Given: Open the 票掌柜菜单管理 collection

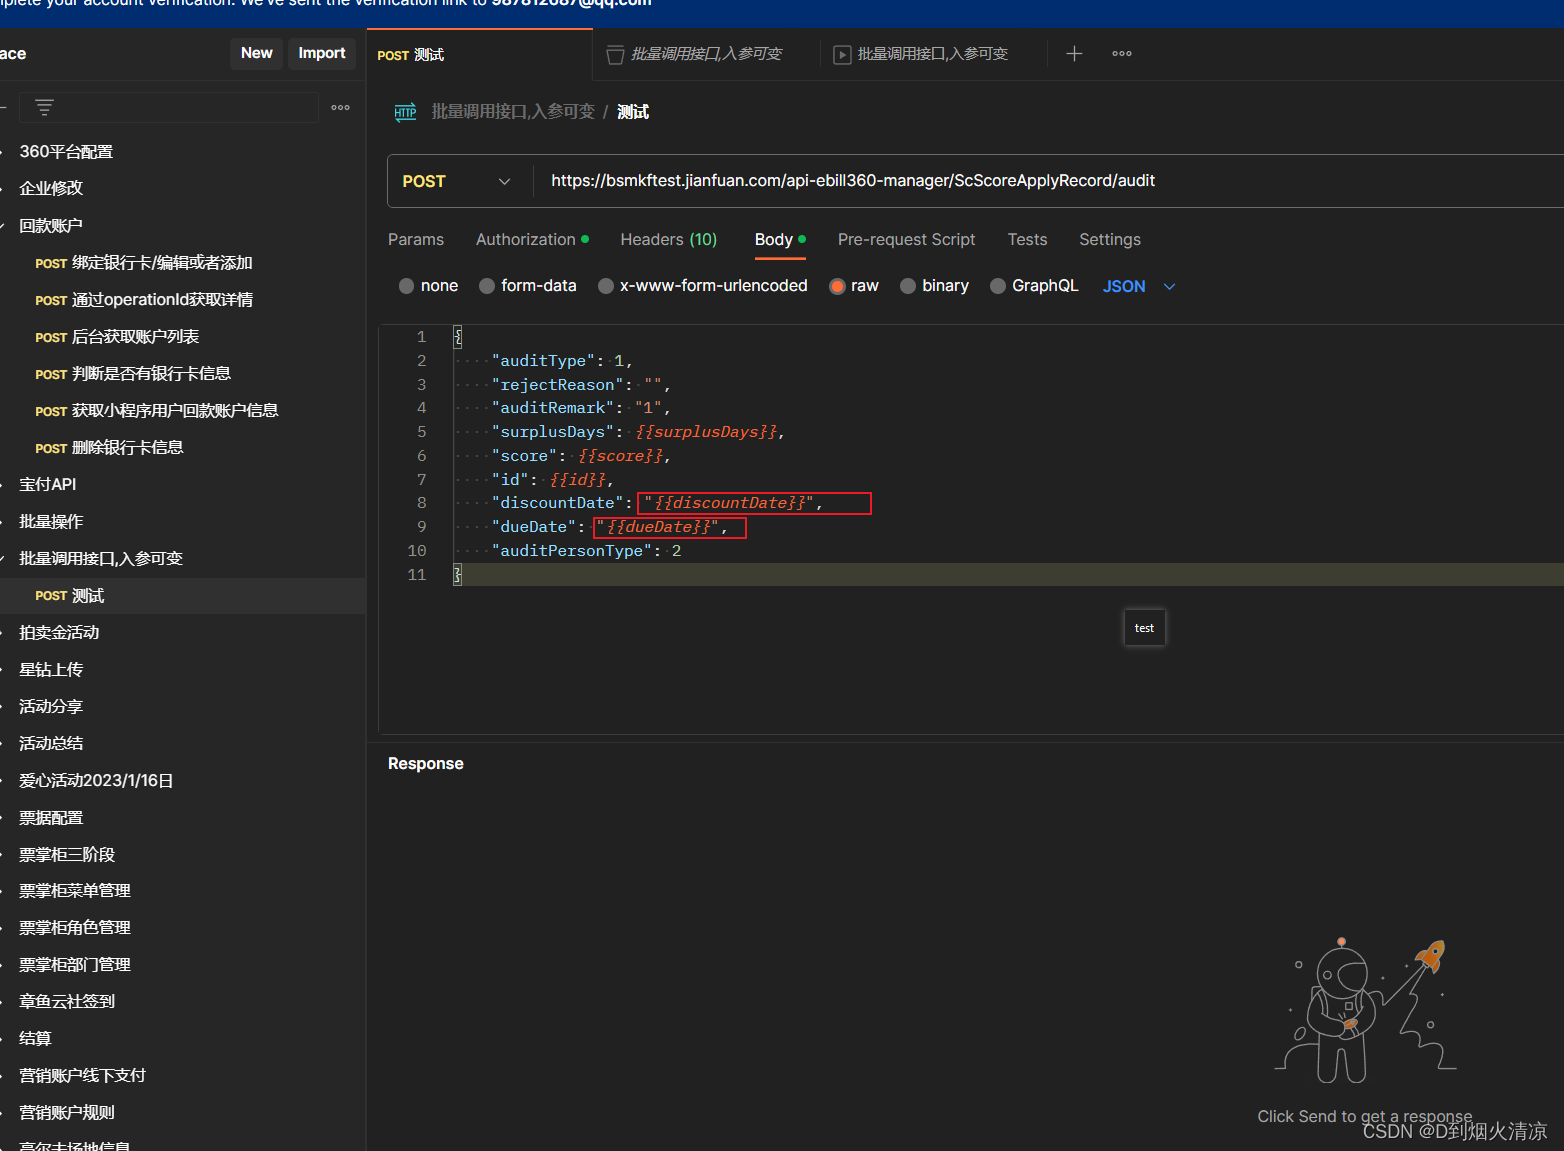Looking at the screenshot, I should click(75, 891).
